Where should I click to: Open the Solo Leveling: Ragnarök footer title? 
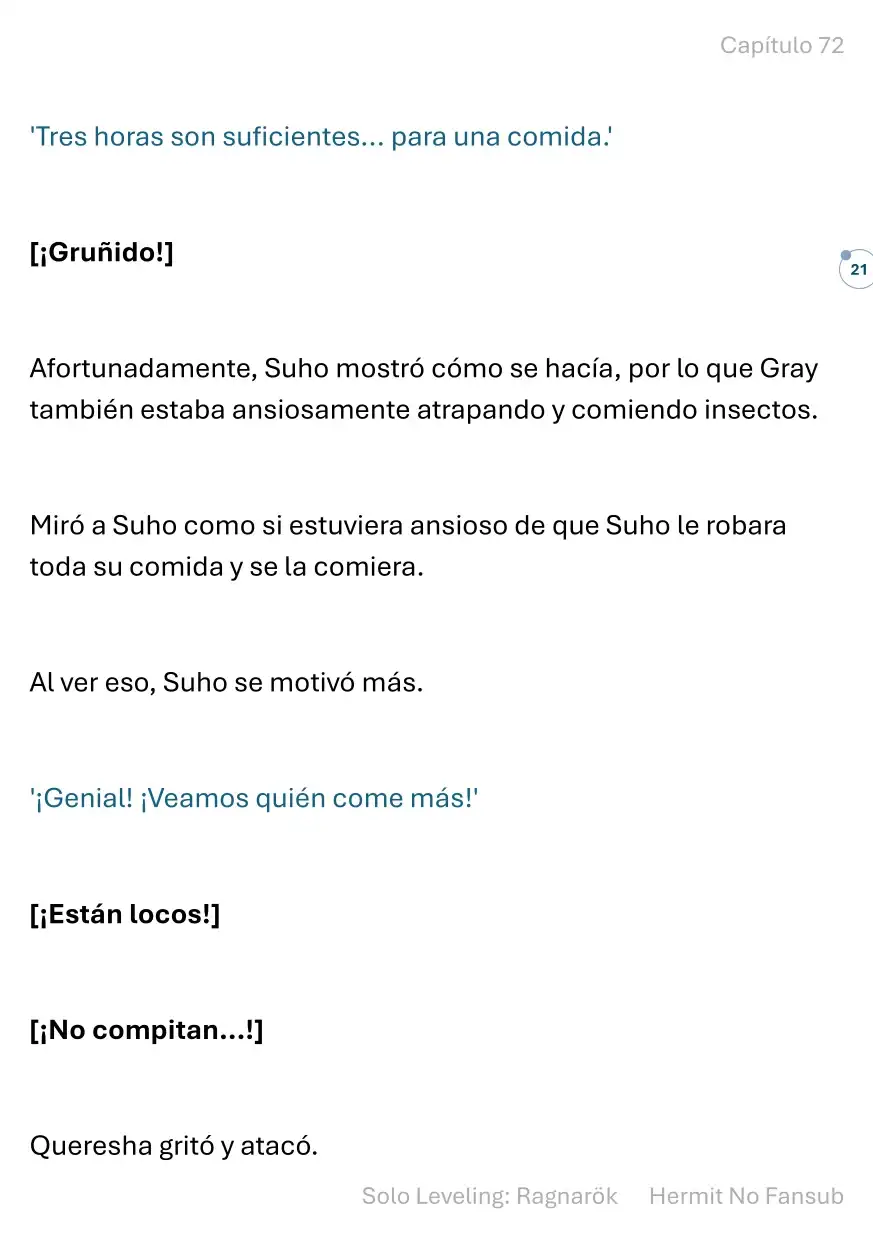[x=490, y=1196]
